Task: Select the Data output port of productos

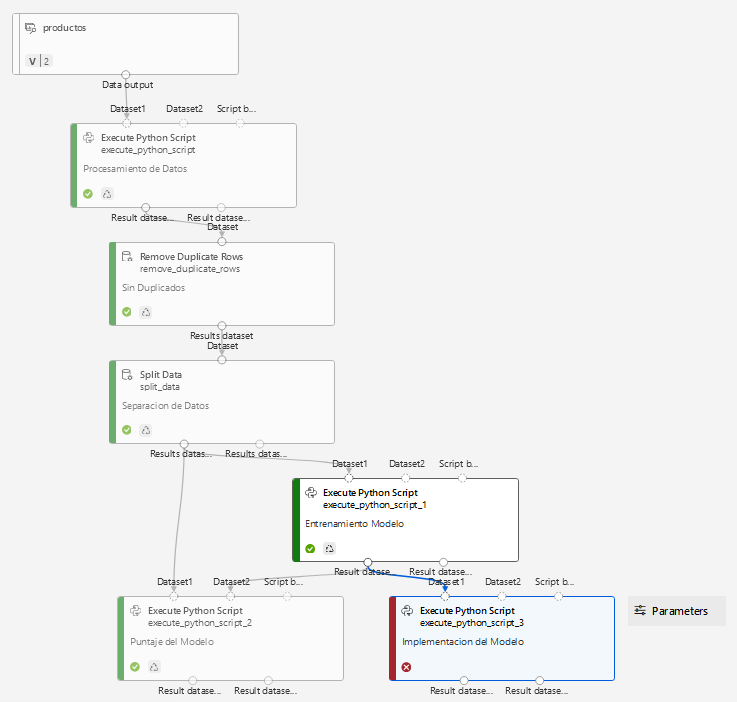Action: click(126, 74)
